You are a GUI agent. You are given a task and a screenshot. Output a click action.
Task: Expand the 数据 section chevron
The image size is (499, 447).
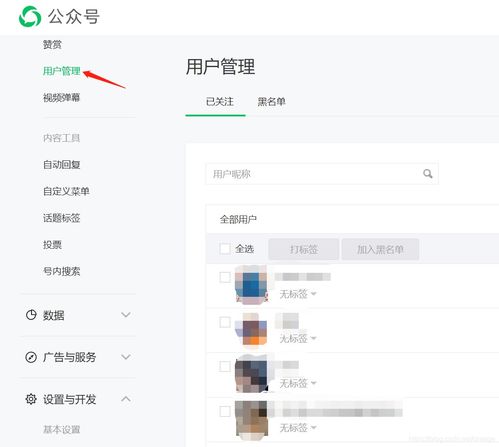tap(126, 315)
